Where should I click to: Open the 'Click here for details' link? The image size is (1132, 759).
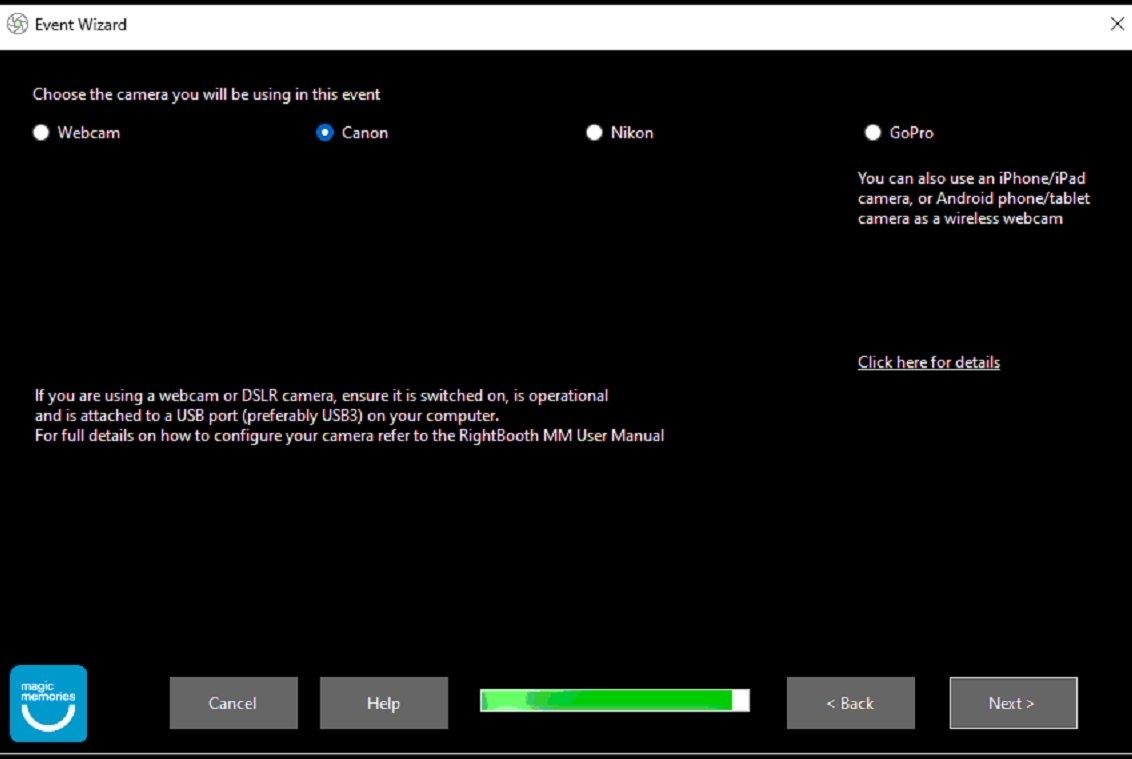pyautogui.click(x=928, y=363)
